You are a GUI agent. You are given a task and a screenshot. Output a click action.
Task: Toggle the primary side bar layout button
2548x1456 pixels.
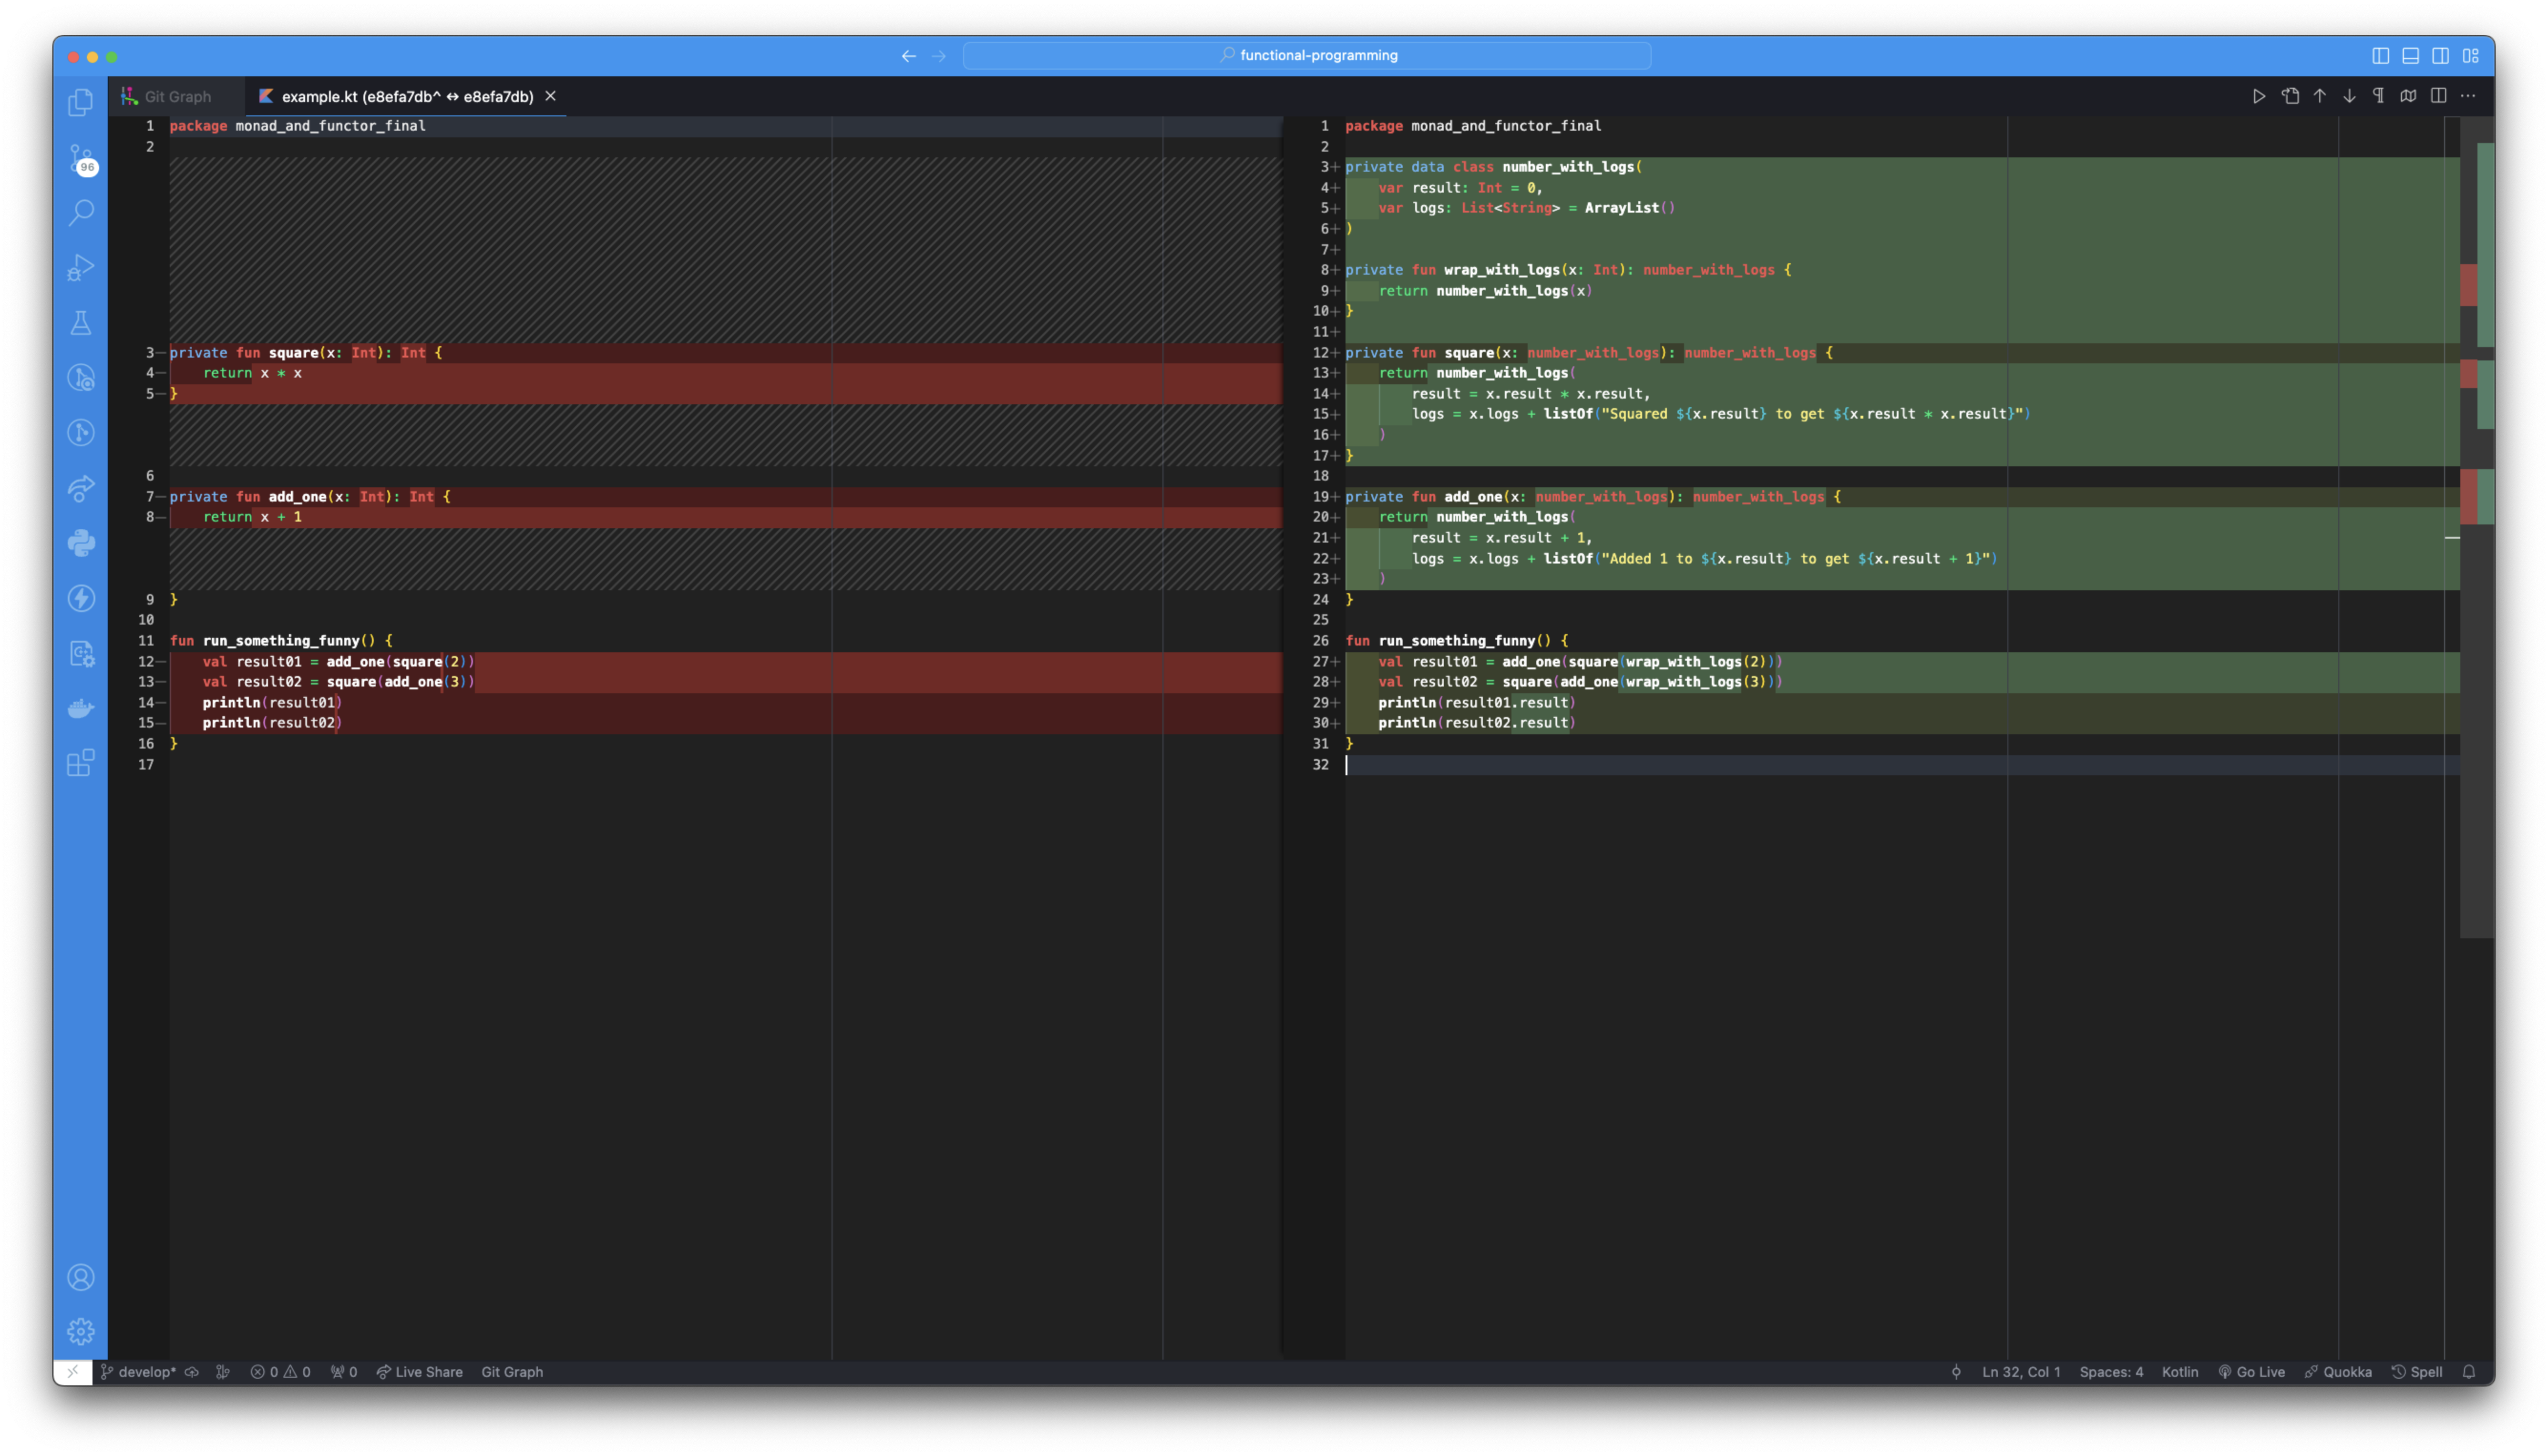[x=2381, y=56]
